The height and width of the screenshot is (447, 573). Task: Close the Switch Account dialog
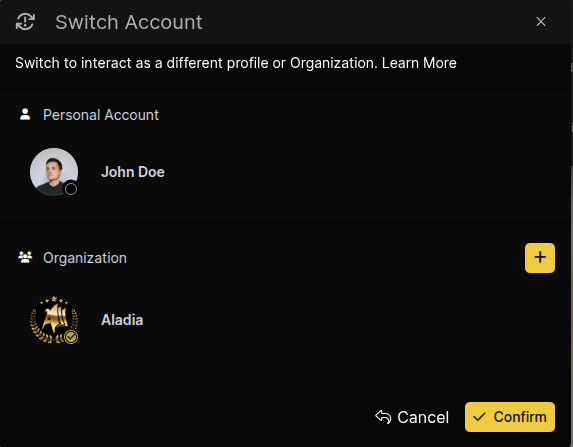pyautogui.click(x=541, y=22)
